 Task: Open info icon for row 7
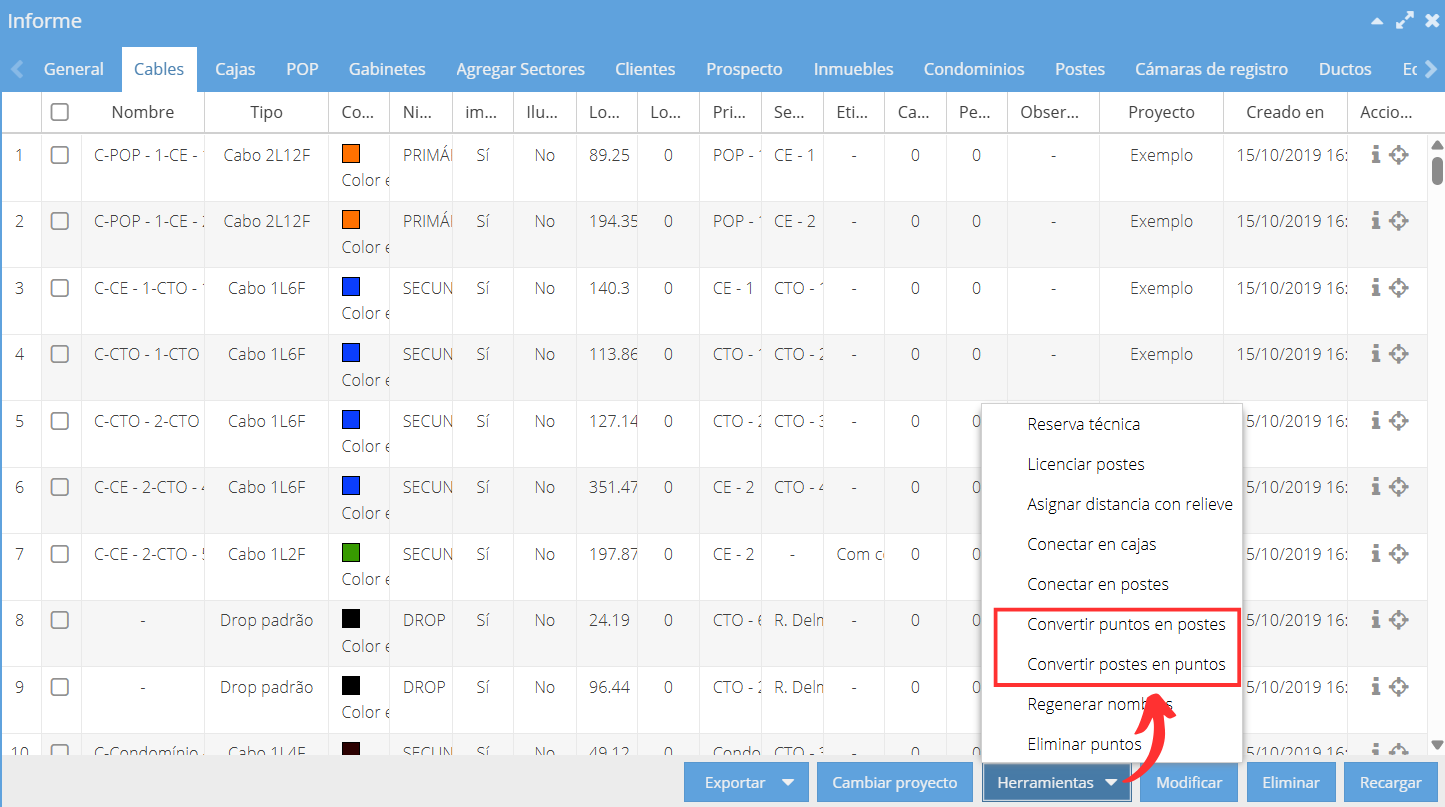tap(1376, 554)
